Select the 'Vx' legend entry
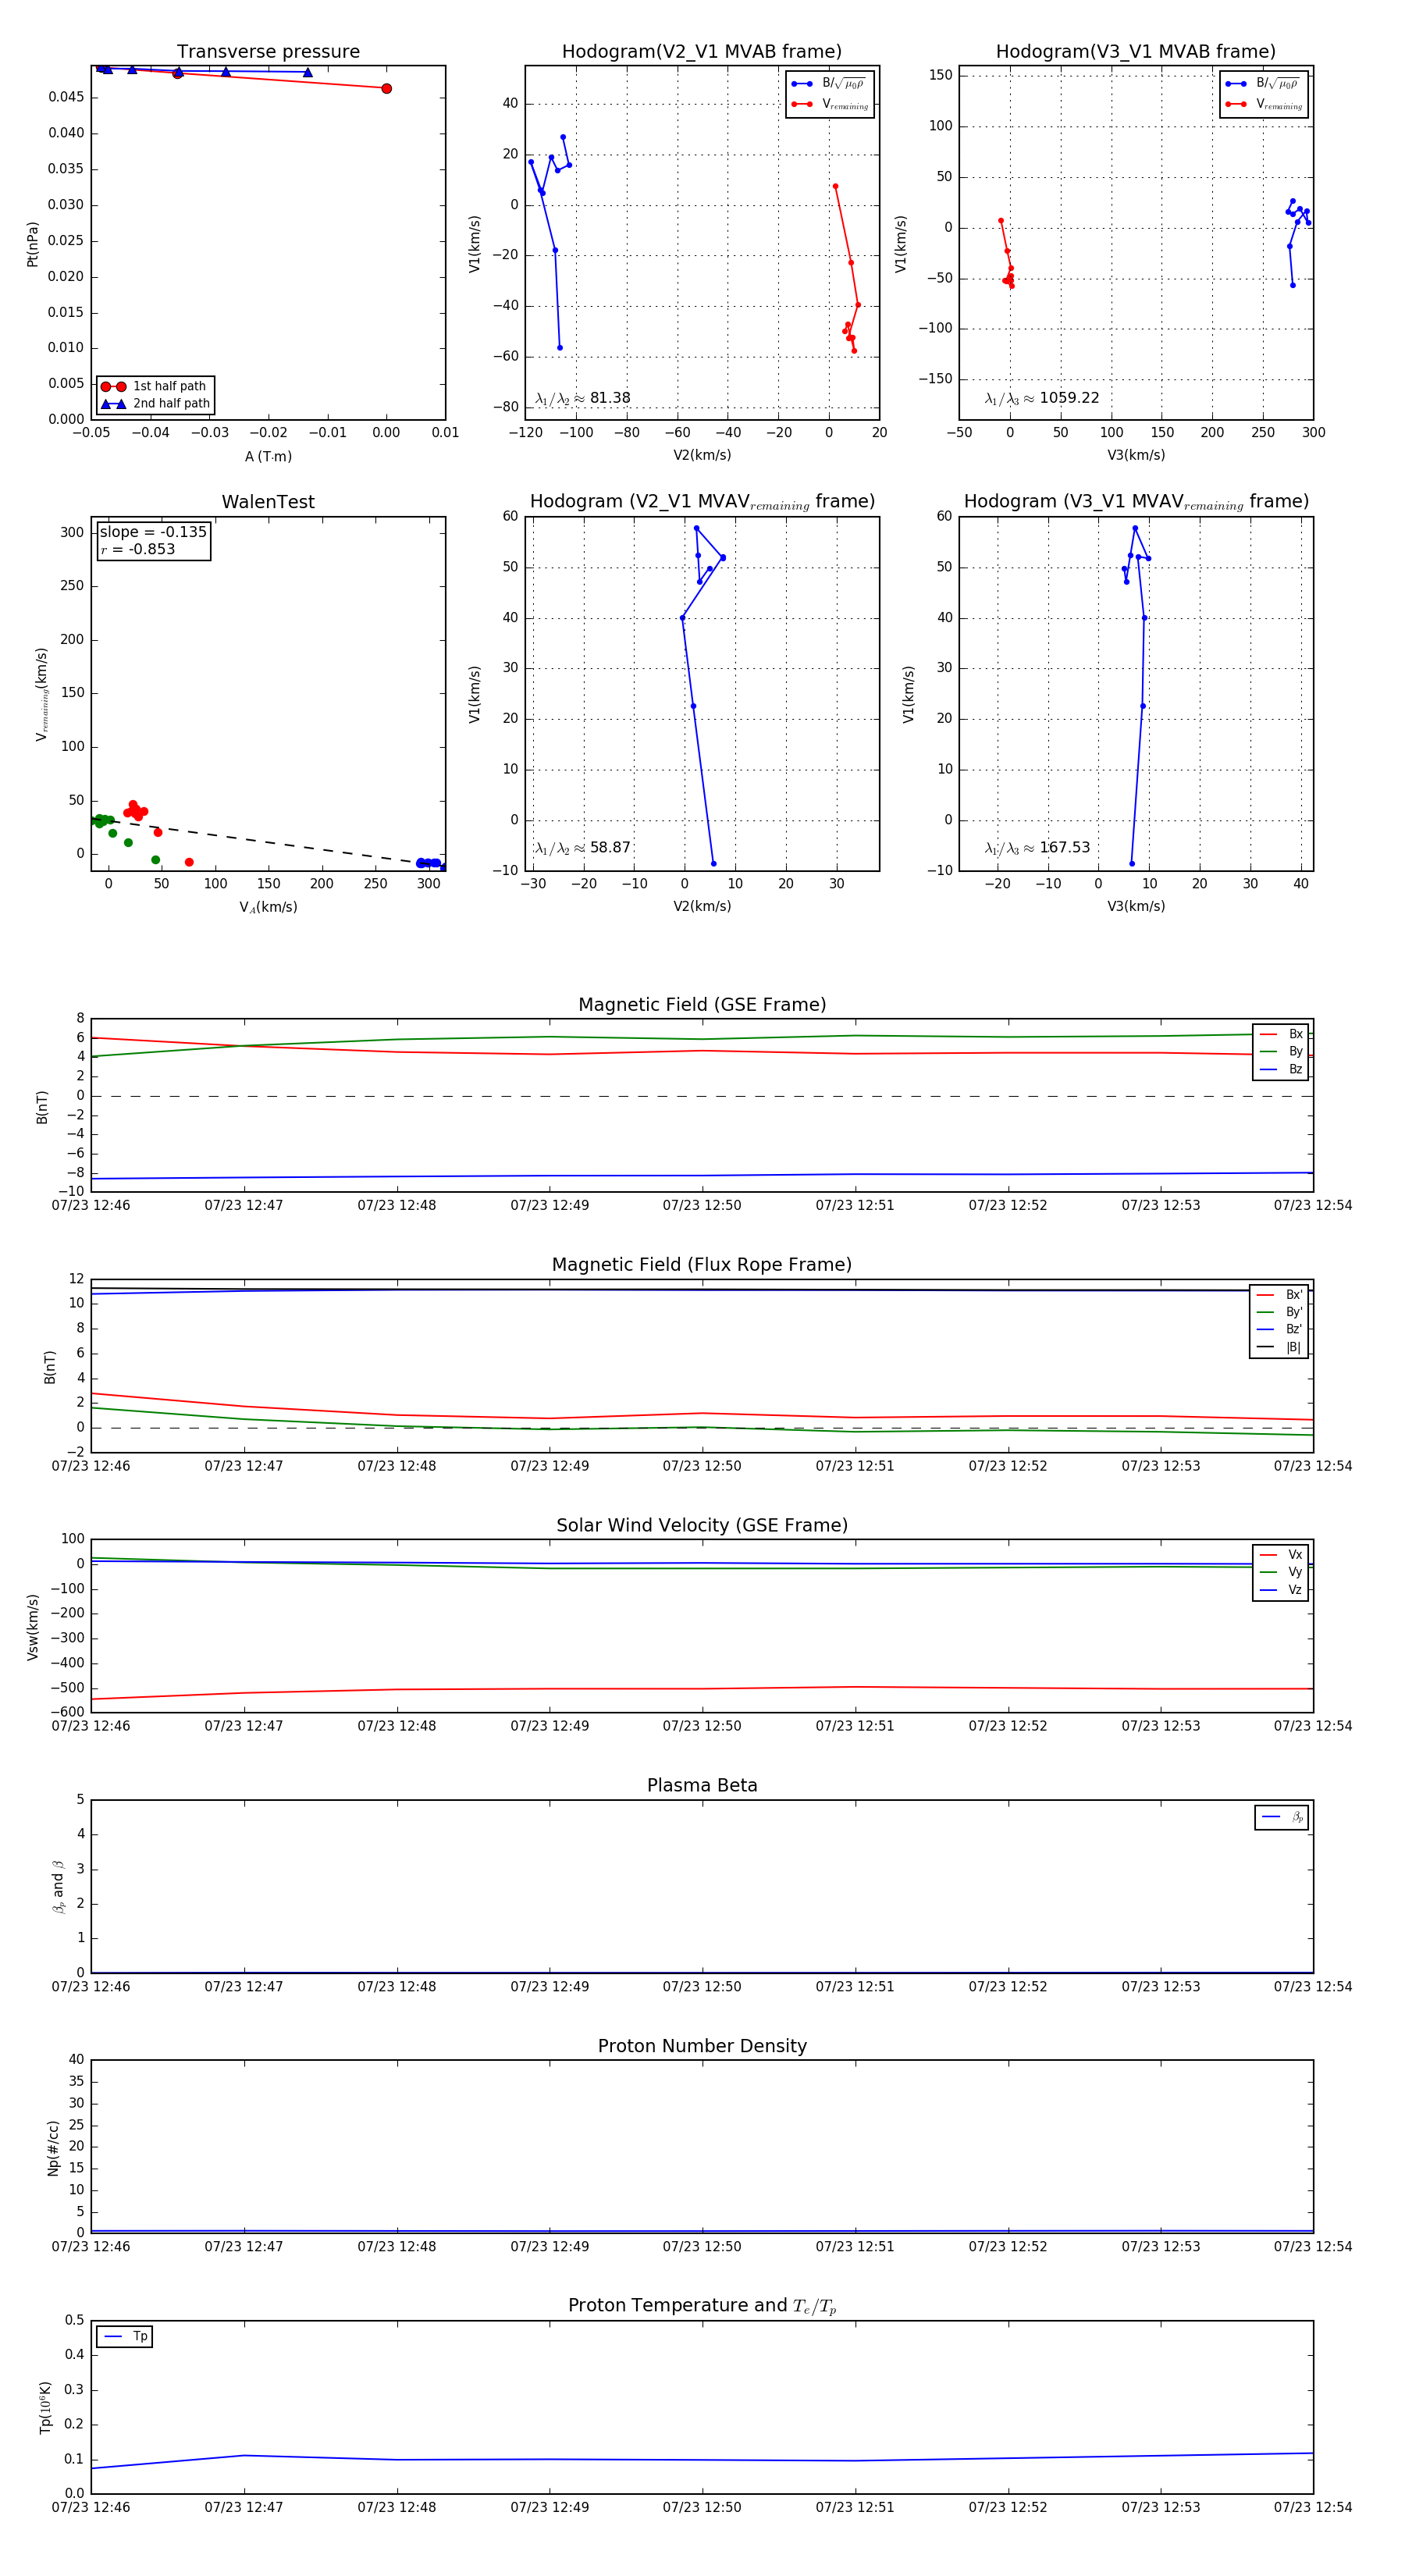This screenshot has width=1405, height=2576. (x=1281, y=1555)
